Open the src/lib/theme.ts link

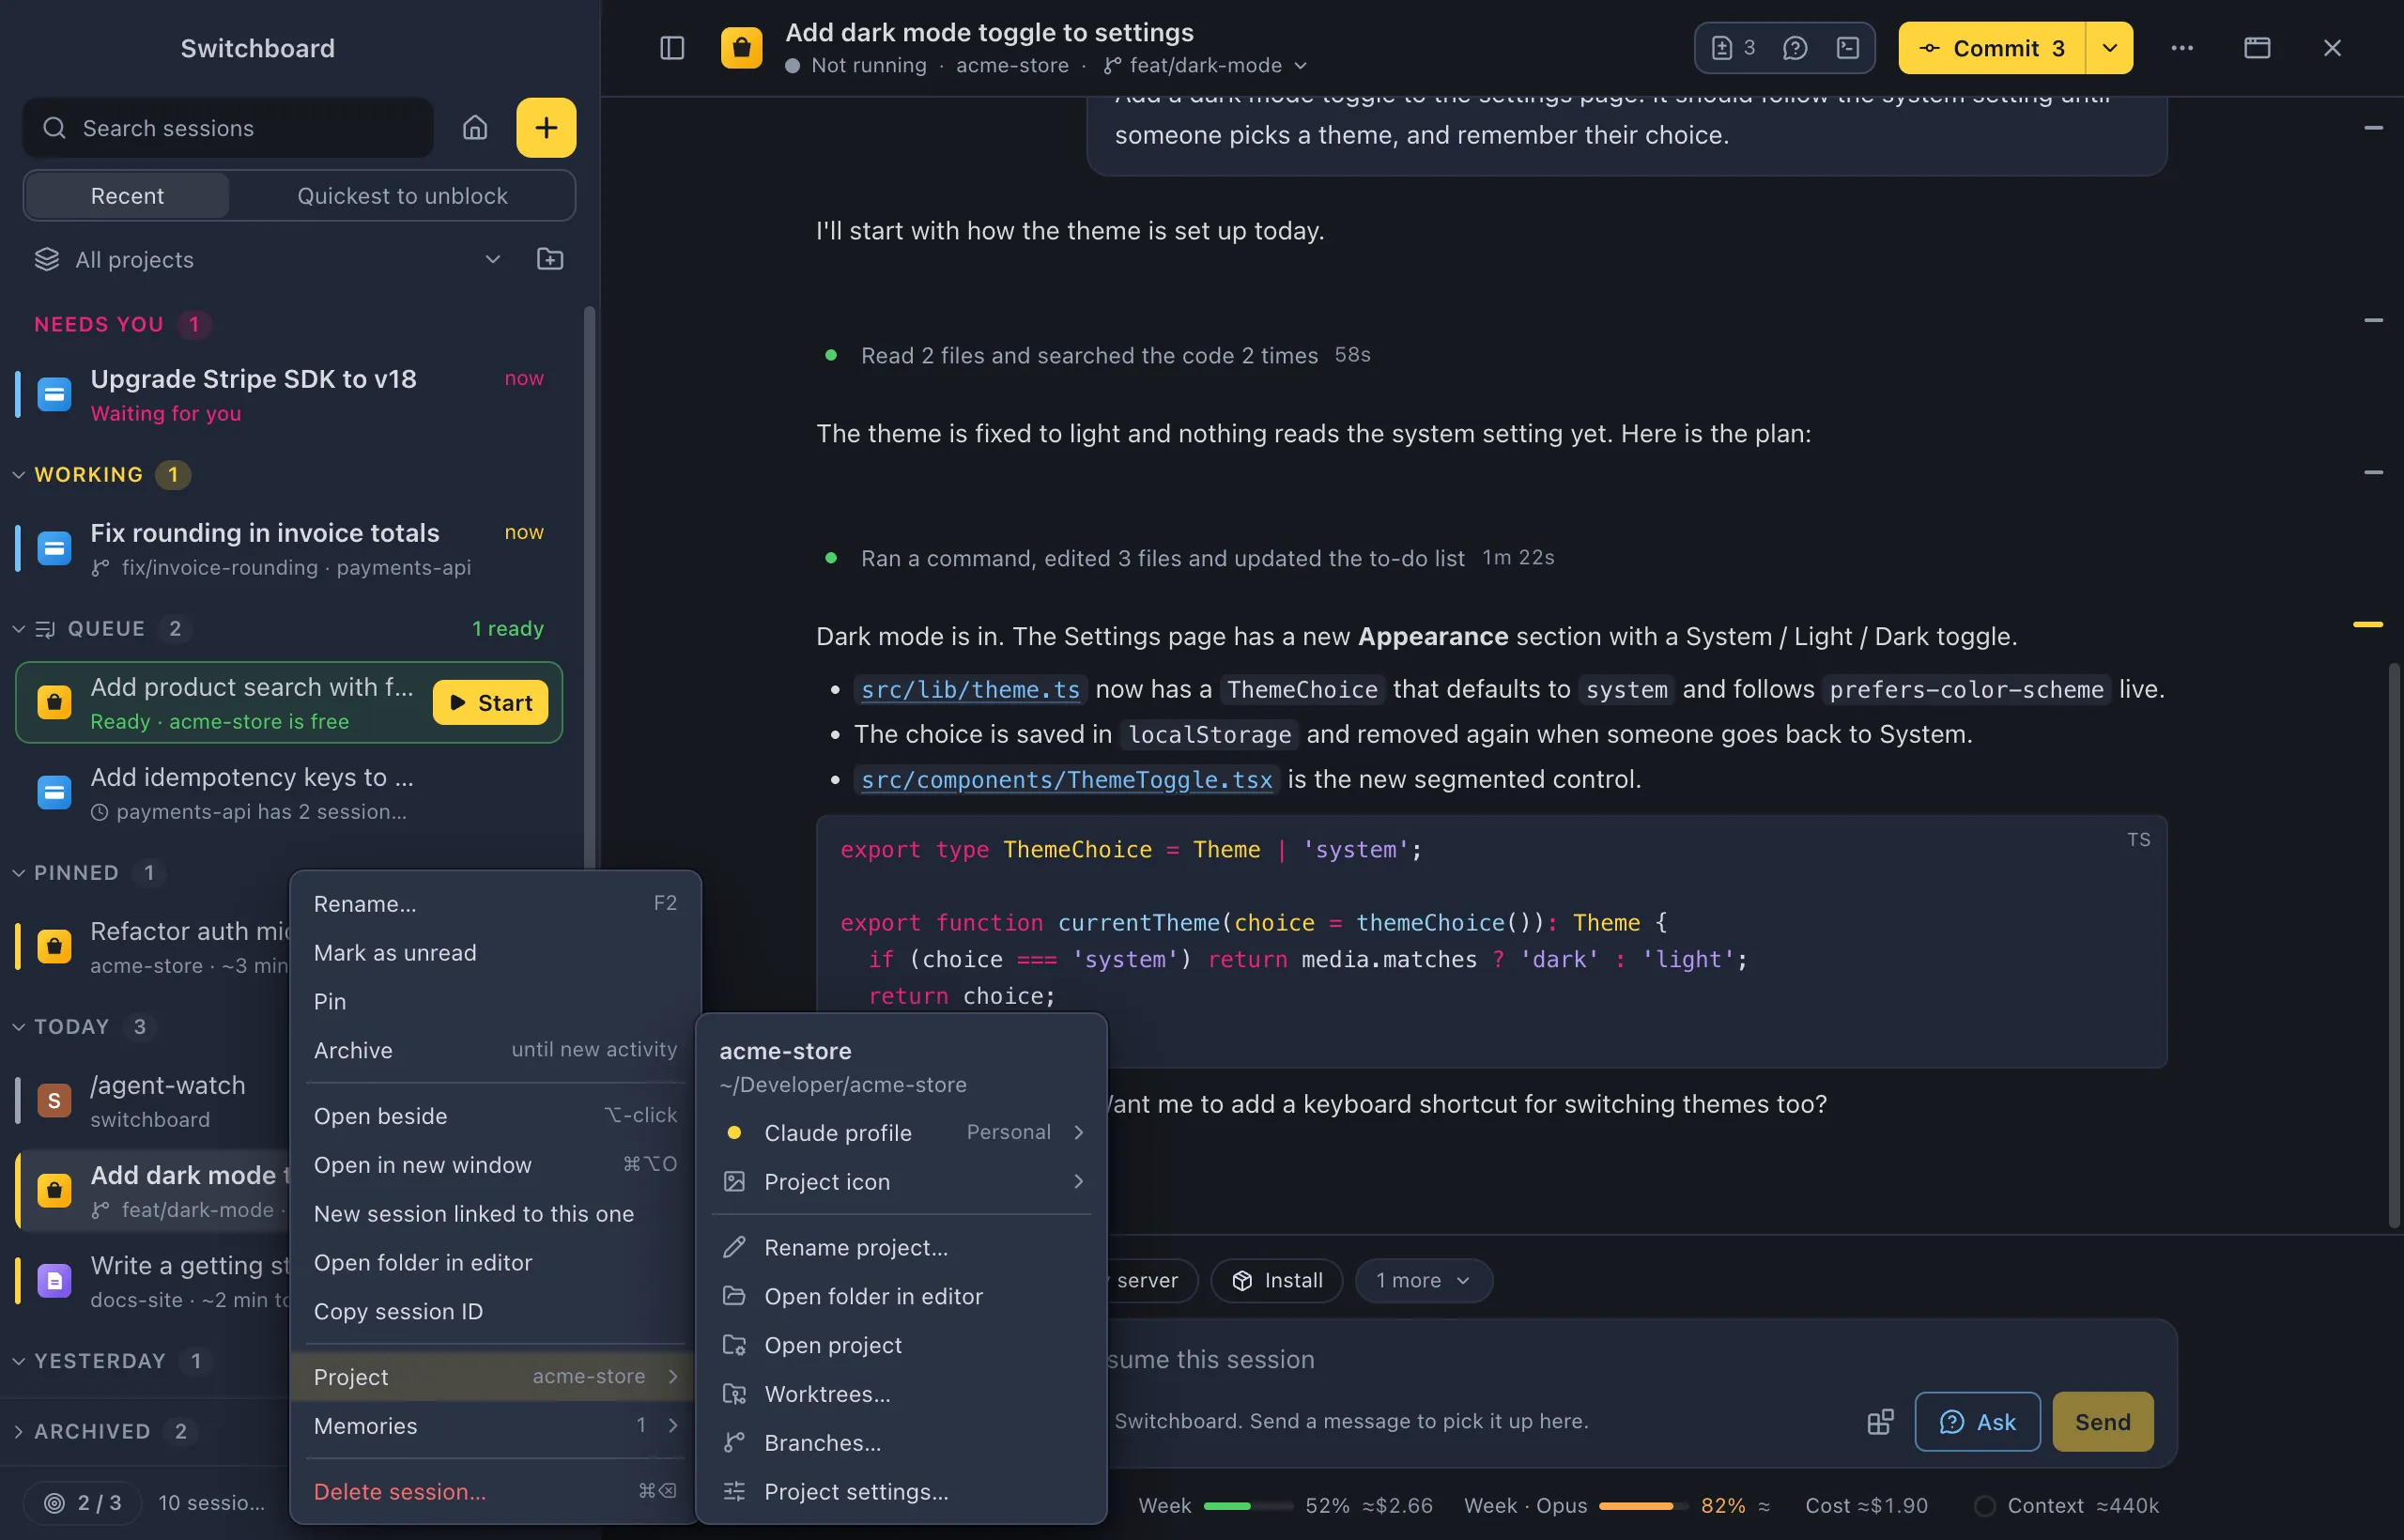pos(970,690)
